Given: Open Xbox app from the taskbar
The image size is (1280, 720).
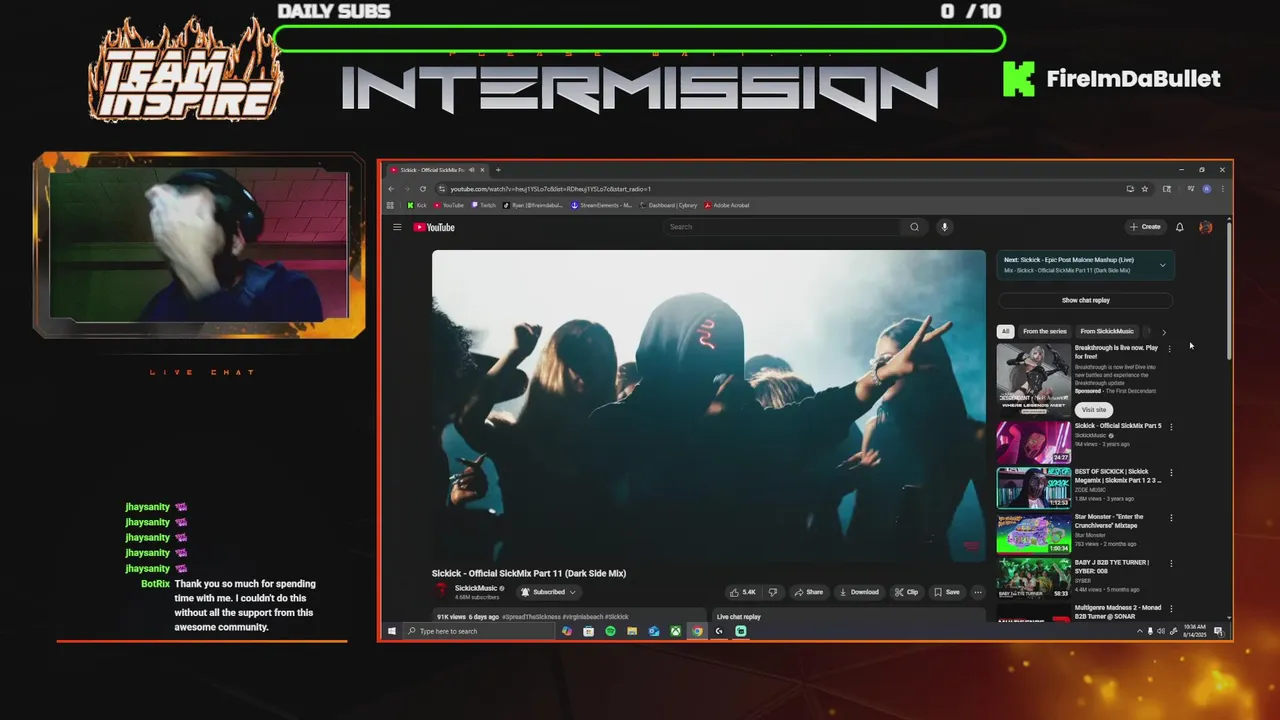Looking at the screenshot, I should coord(676,631).
